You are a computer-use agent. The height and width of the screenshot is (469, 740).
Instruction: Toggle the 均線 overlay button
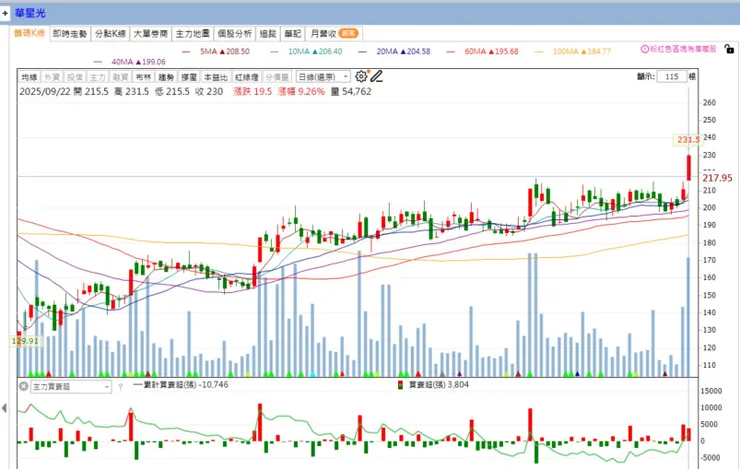click(x=29, y=77)
